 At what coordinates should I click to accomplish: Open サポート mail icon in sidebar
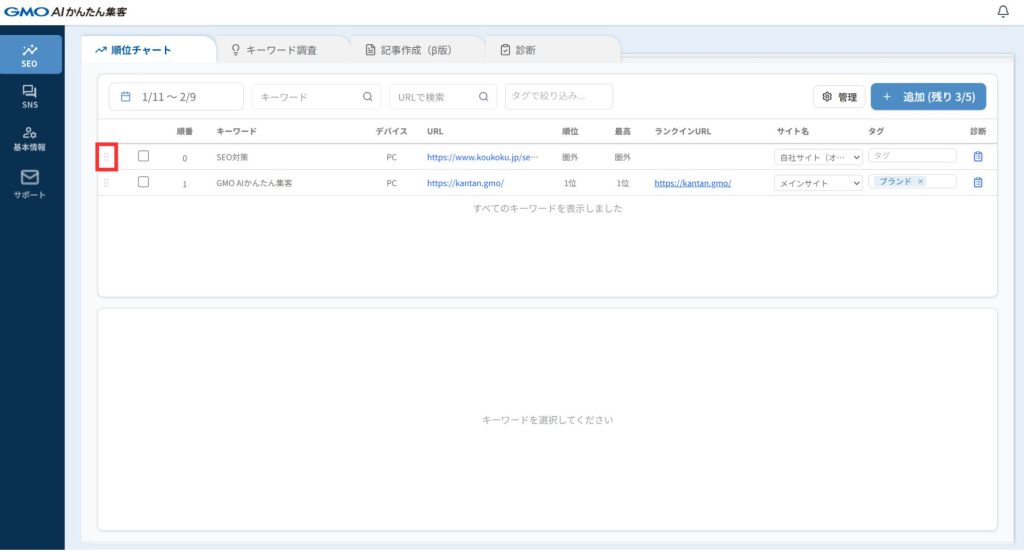click(30, 183)
